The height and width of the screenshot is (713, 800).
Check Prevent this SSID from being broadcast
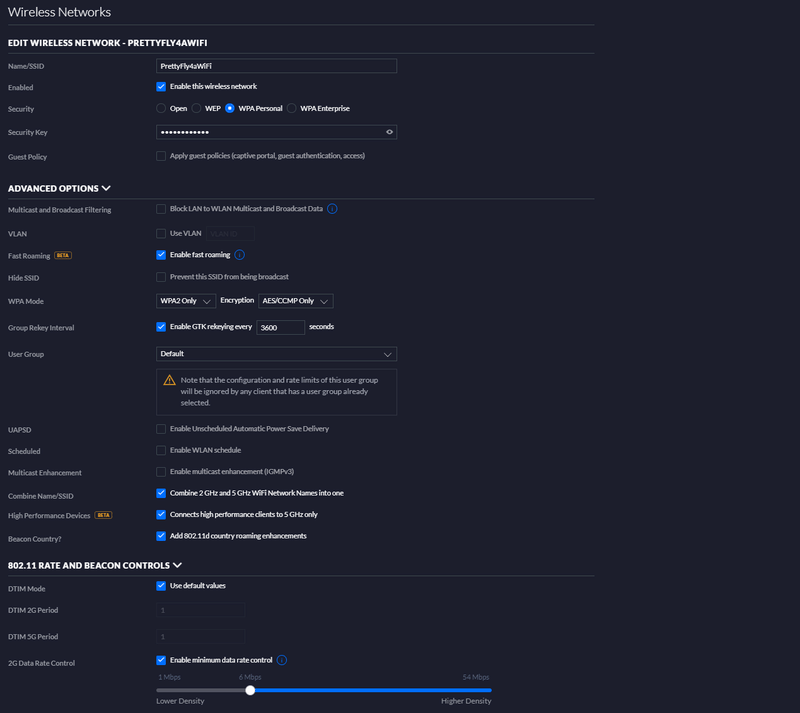(x=161, y=277)
